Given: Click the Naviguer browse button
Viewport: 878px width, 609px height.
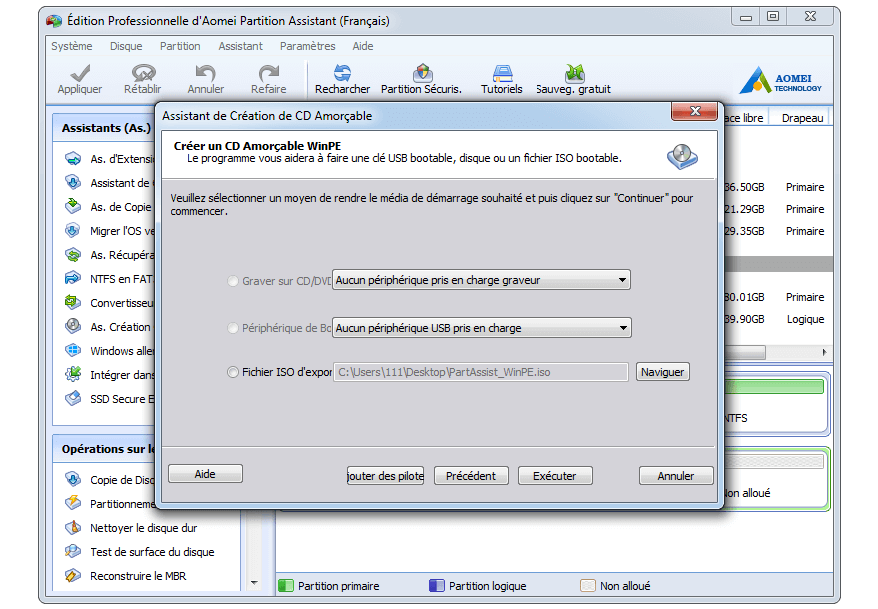Looking at the screenshot, I should tap(662, 372).
